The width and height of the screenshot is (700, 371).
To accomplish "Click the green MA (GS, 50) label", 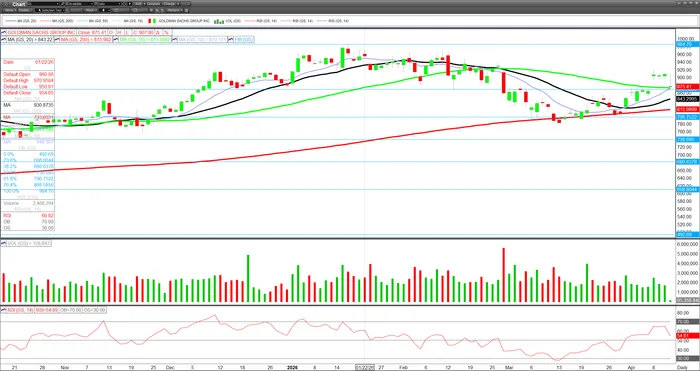I will [145, 39].
